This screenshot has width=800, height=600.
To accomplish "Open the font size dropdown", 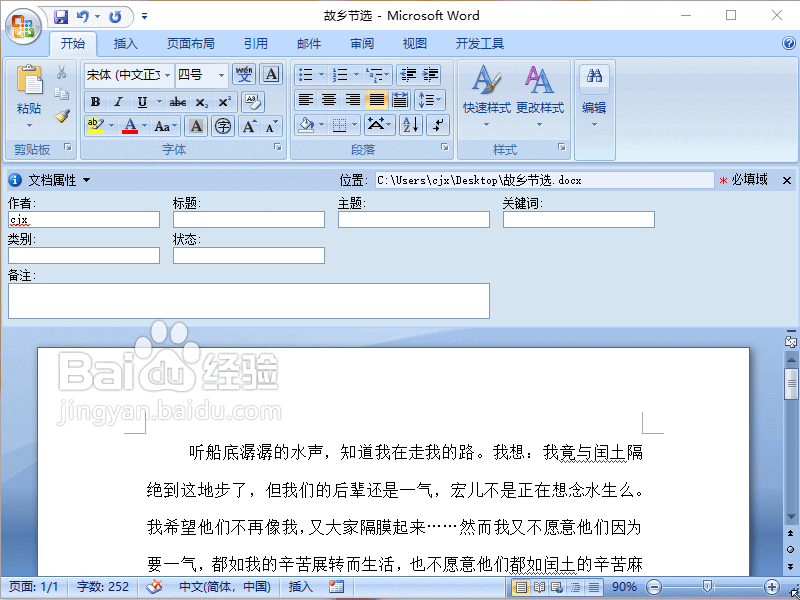I will 221,76.
